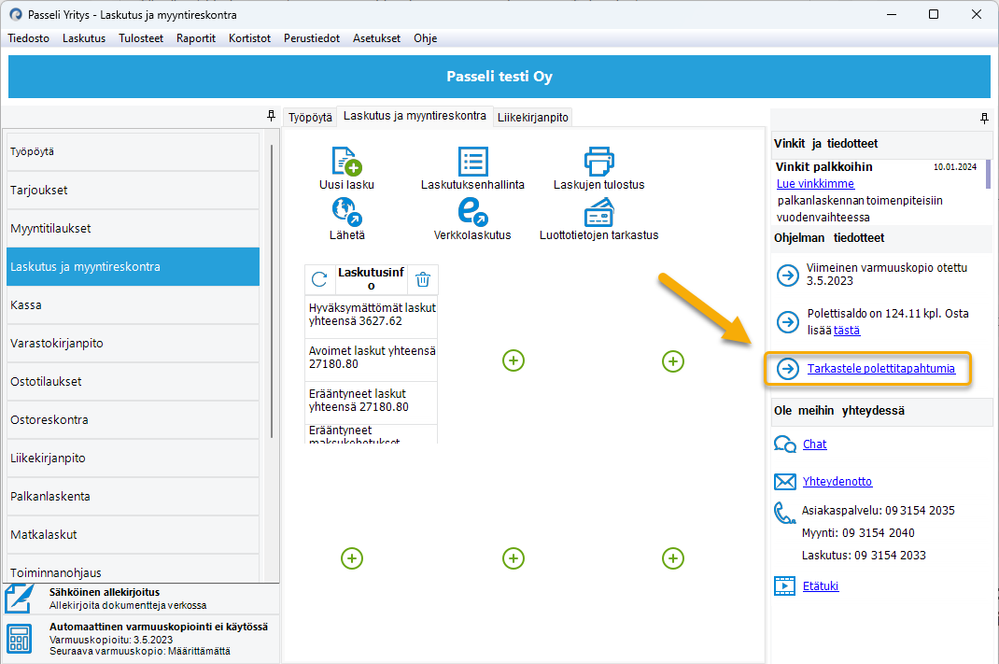Click the left sidebar scrollbar
The image size is (999, 664).
point(272,291)
